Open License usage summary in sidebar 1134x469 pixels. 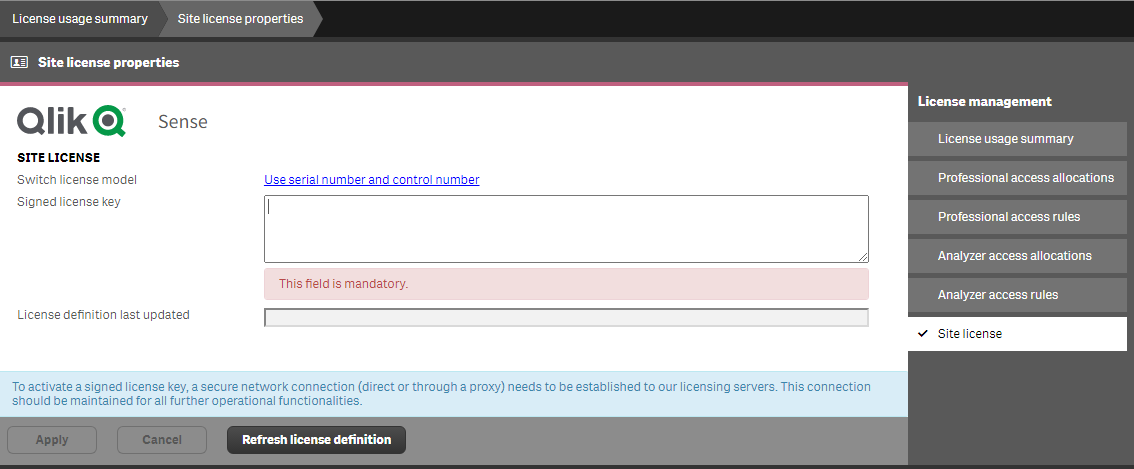coord(1018,139)
